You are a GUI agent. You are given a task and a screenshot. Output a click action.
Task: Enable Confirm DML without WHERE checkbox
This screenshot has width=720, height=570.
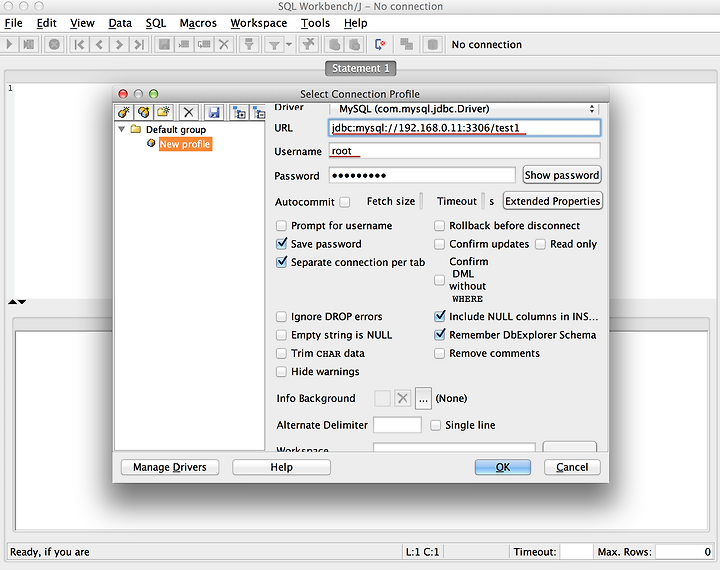click(439, 280)
